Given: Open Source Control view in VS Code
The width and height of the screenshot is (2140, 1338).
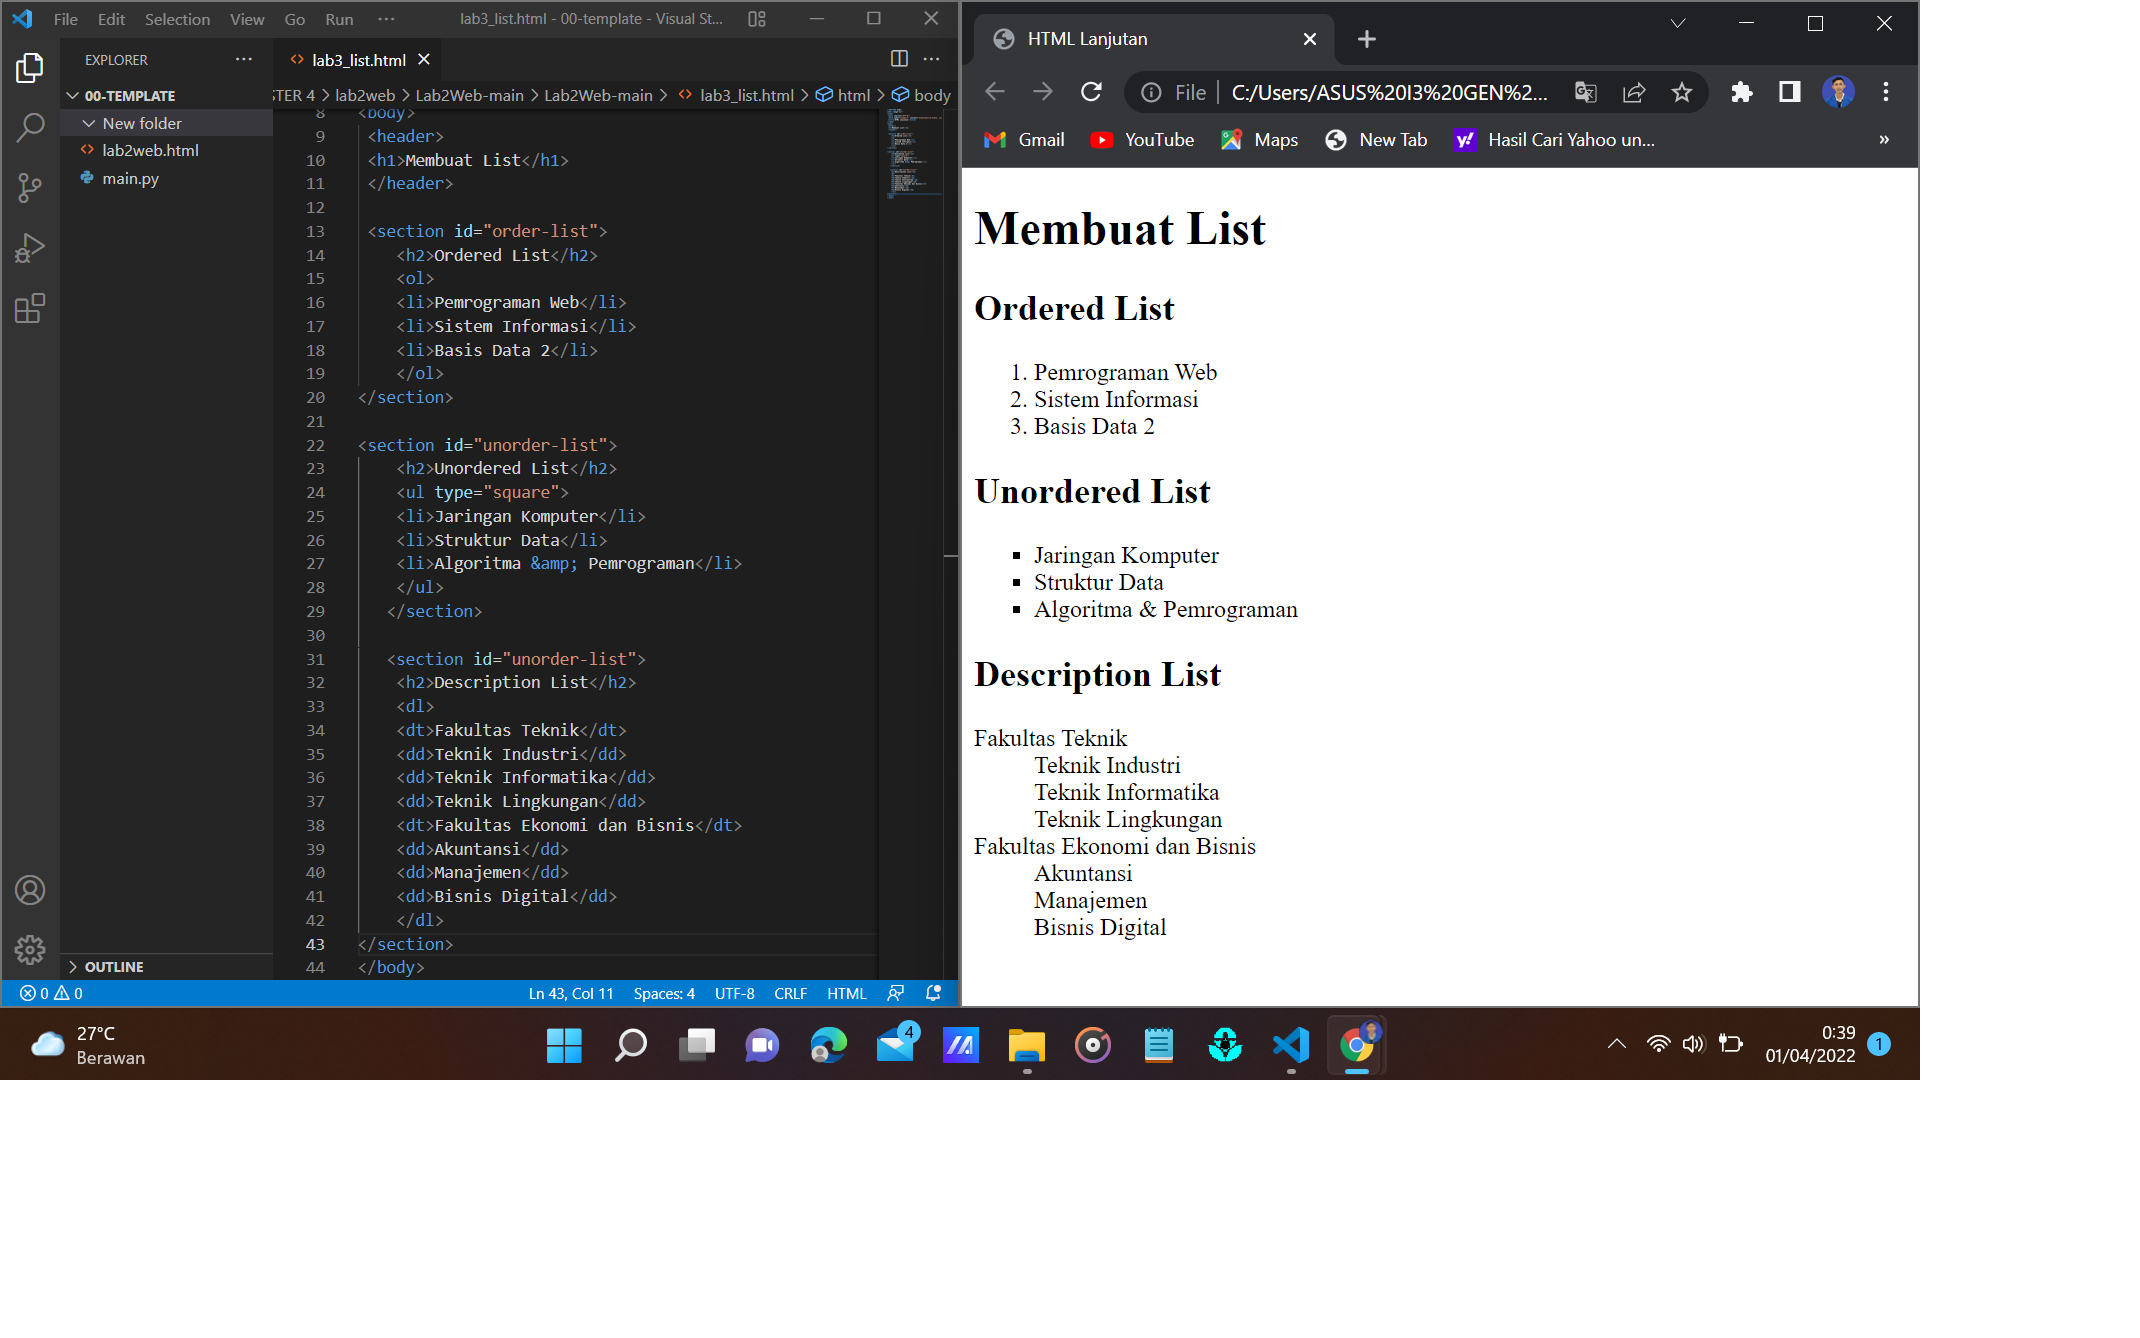Looking at the screenshot, I should pos(30,188).
